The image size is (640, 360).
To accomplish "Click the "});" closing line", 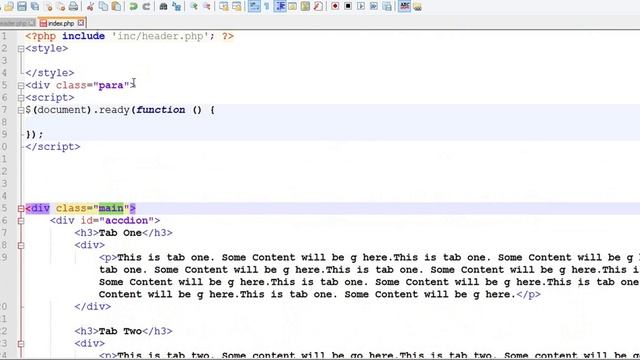I will pos(34,134).
